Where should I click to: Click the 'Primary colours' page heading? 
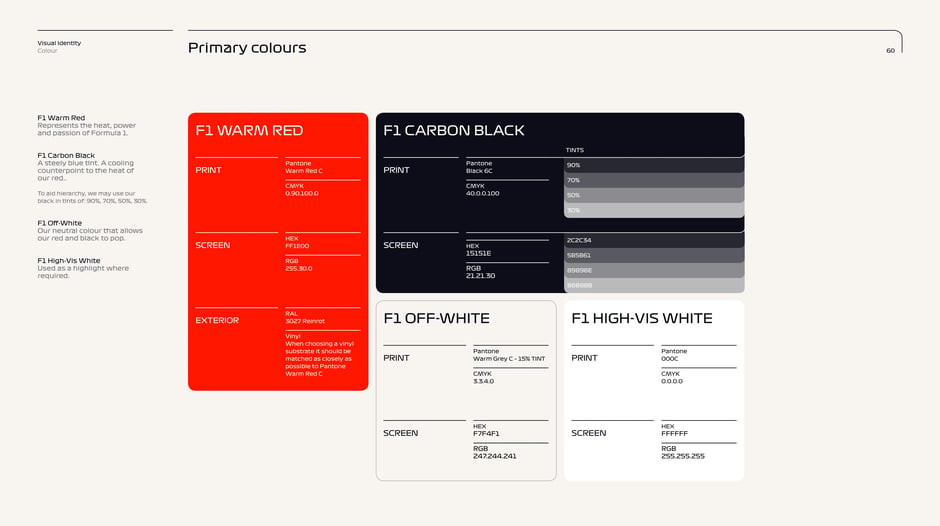tap(247, 48)
